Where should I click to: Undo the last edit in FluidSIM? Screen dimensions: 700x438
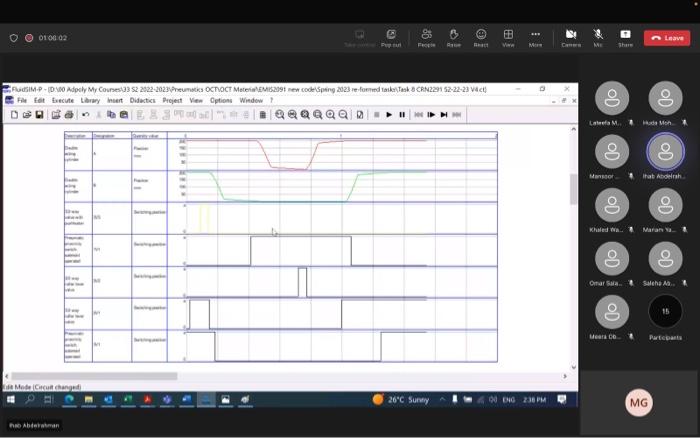point(85,115)
